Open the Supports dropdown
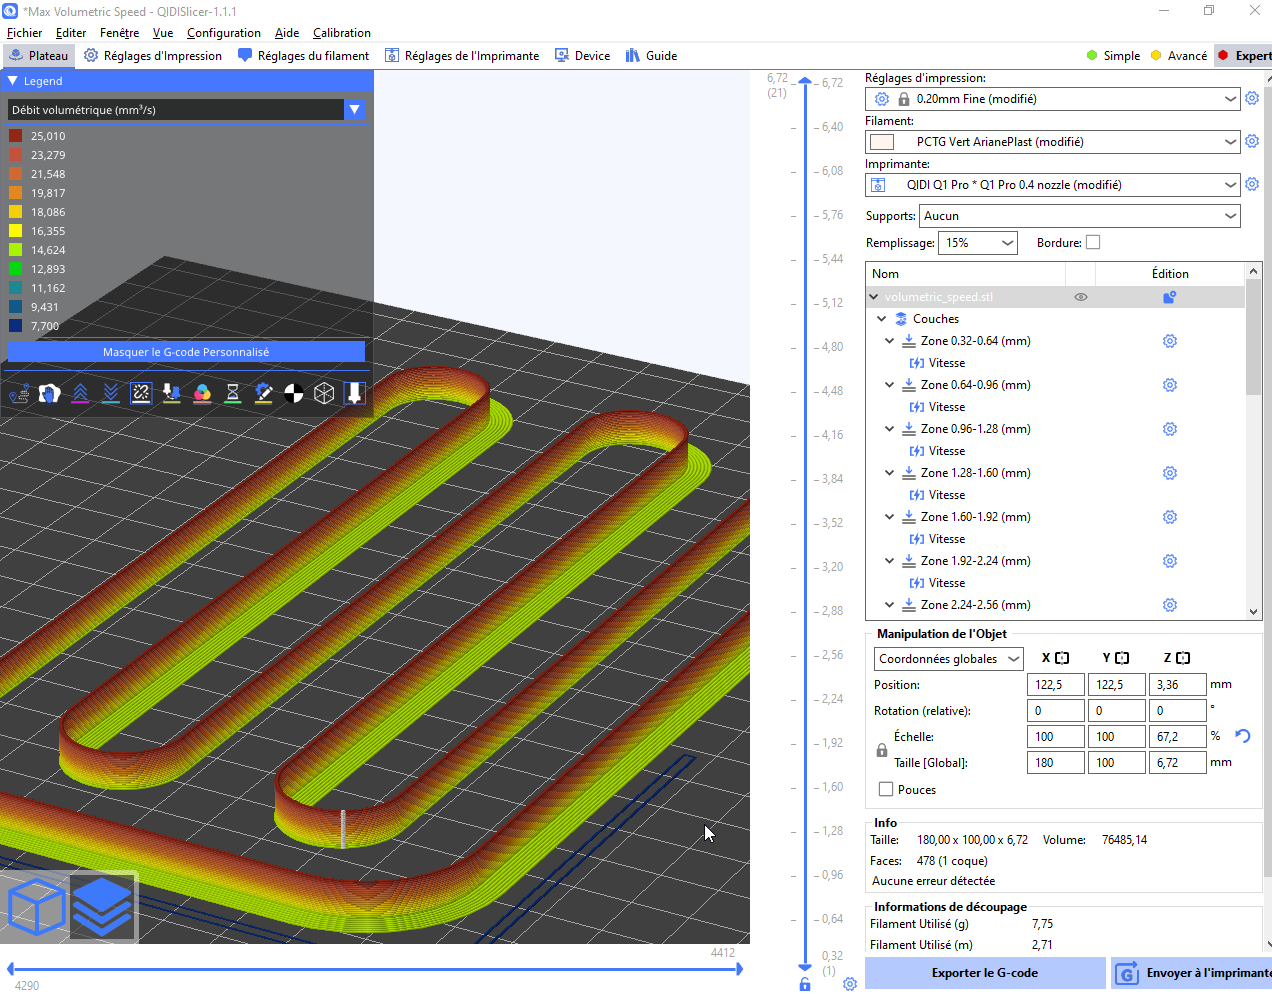Screen dimensions: 1272x994 1080,216
